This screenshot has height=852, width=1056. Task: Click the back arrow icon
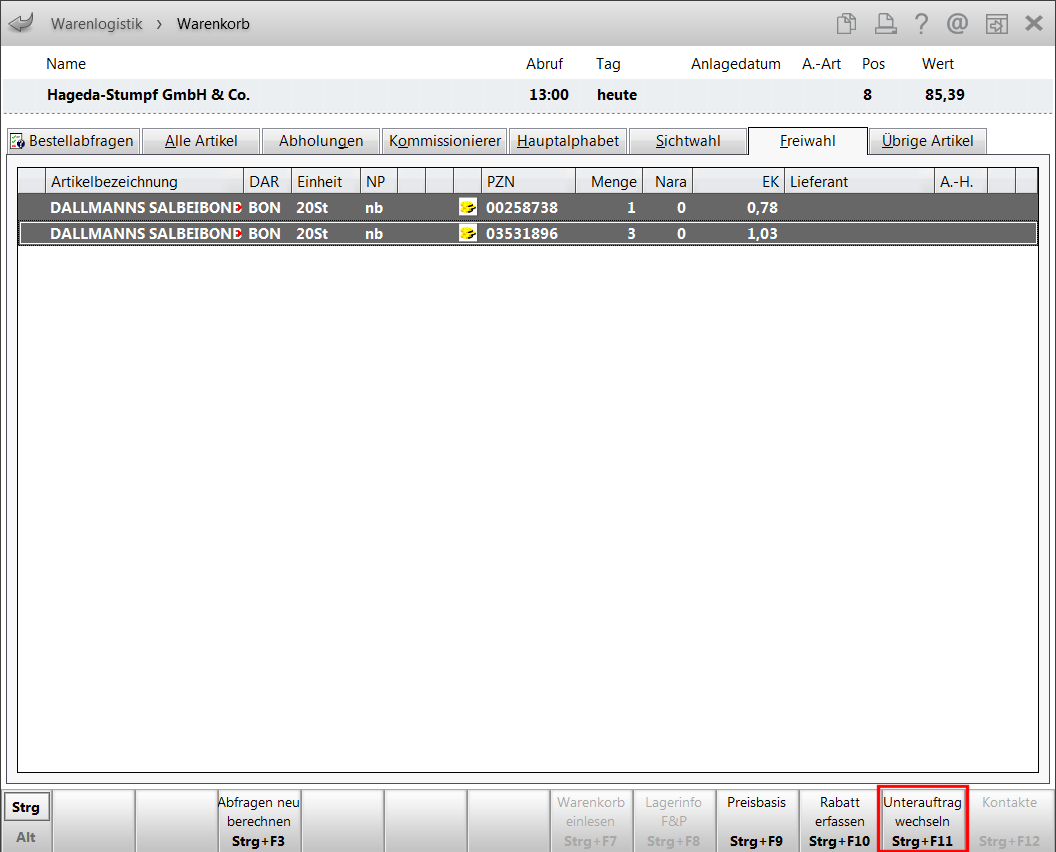pos(22,23)
